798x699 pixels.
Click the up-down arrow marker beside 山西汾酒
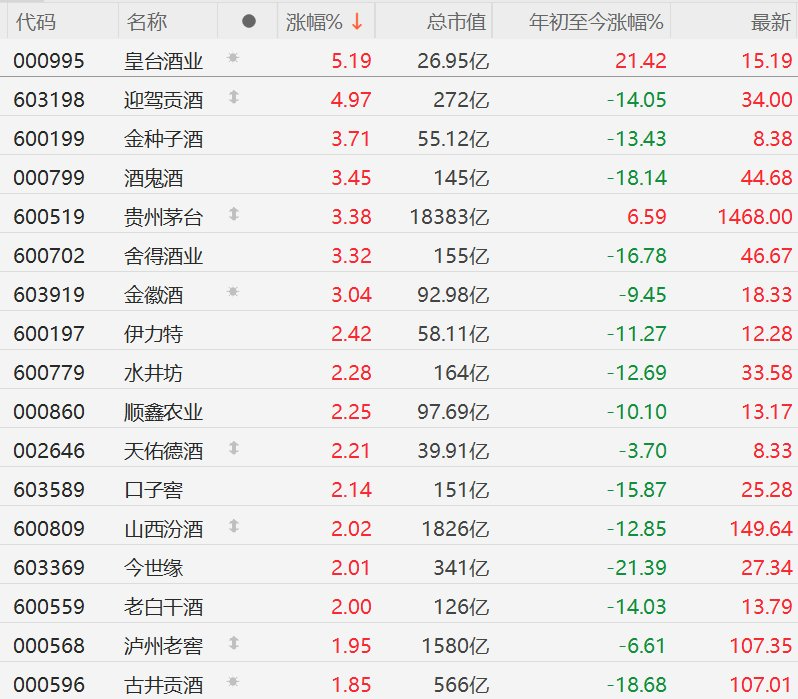(x=234, y=527)
